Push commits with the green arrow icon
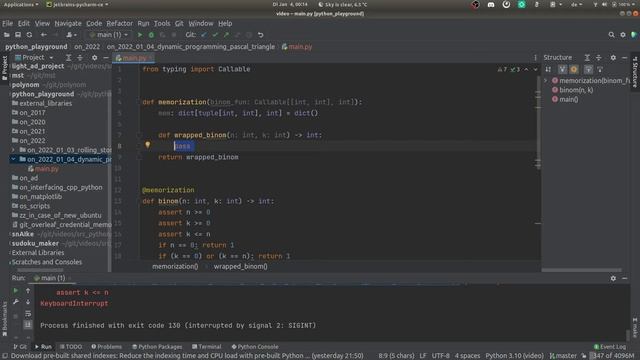640x360 pixels. click(x=227, y=35)
